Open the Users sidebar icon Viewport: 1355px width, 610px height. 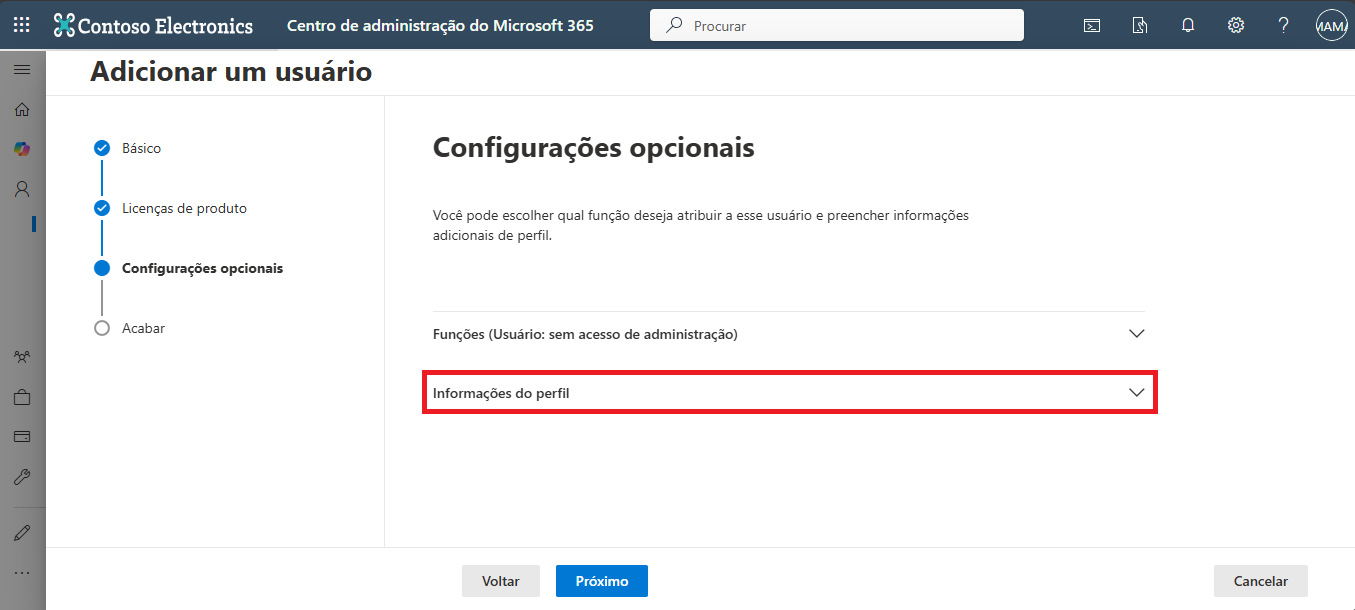22,189
